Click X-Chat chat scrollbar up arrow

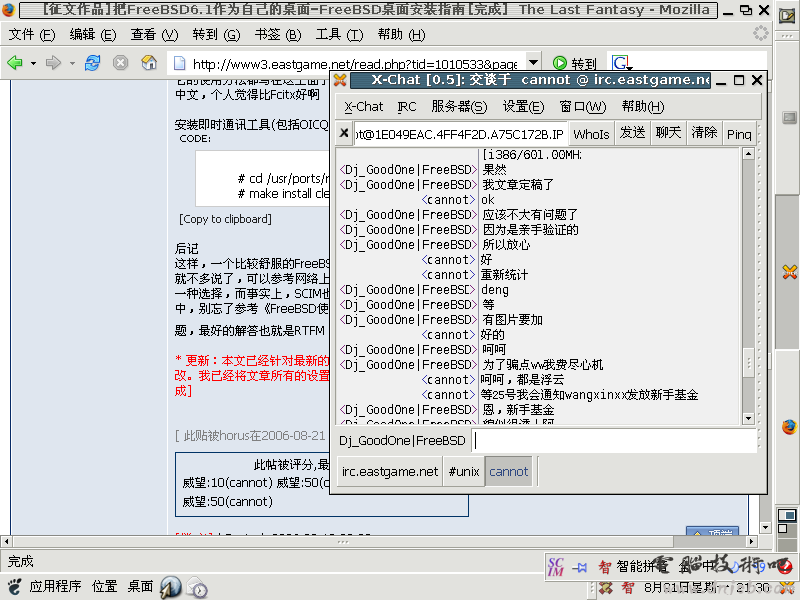point(748,154)
